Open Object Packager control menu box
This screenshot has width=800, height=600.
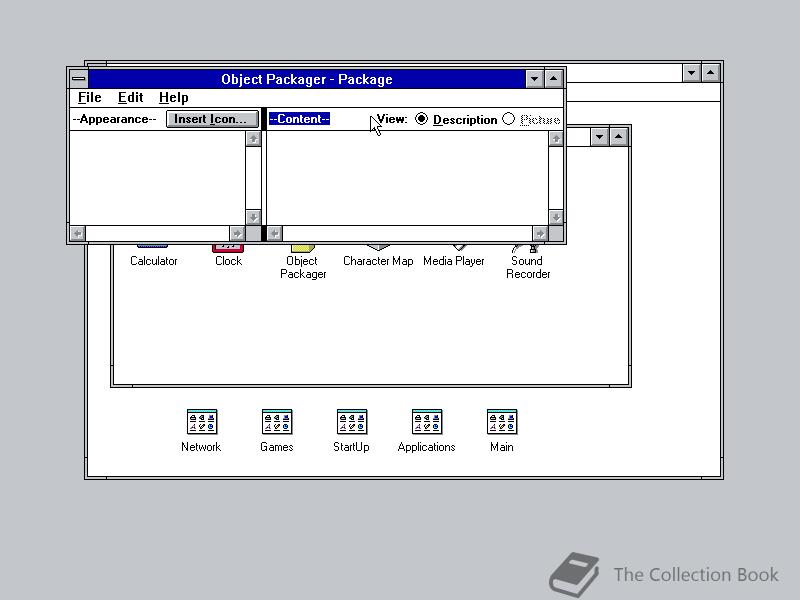pyautogui.click(x=79, y=79)
